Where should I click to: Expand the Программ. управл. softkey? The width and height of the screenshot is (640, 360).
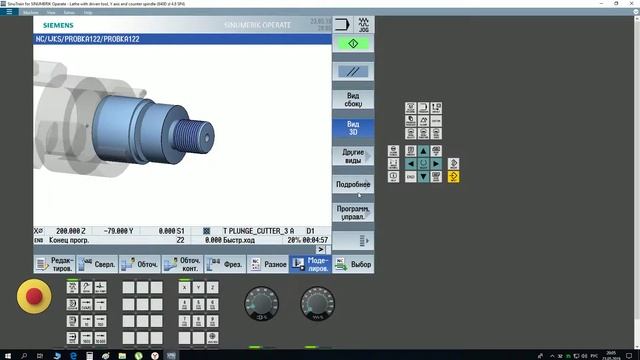tap(353, 213)
